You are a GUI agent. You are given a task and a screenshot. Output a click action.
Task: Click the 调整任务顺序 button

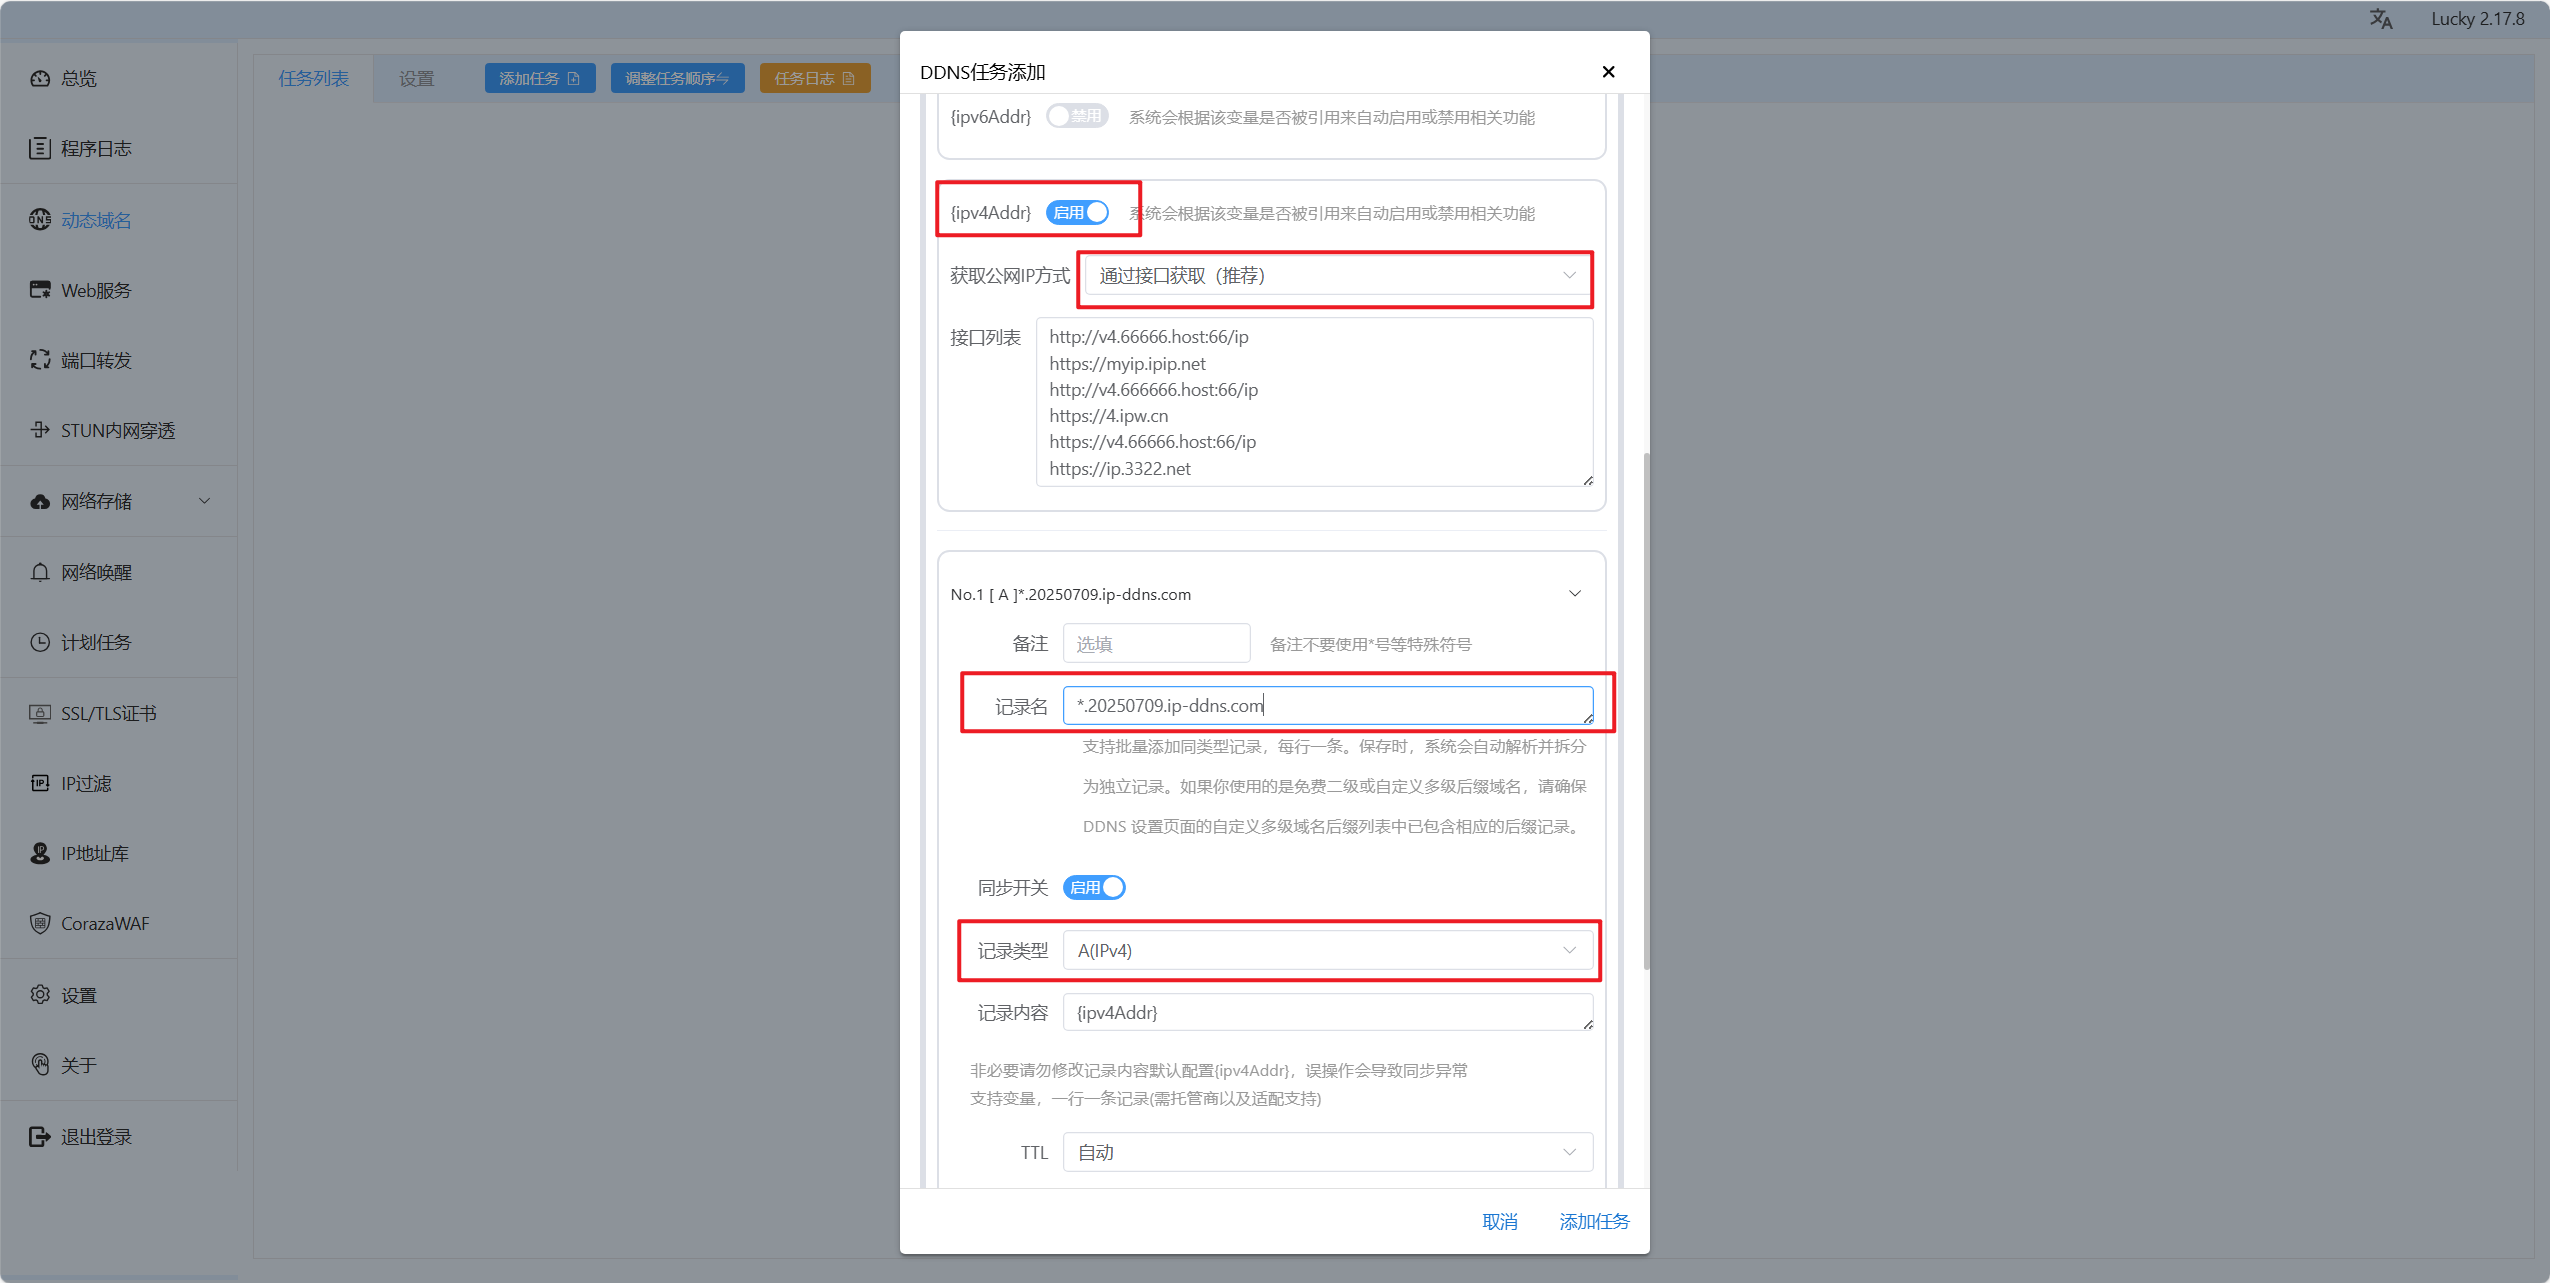coord(677,78)
